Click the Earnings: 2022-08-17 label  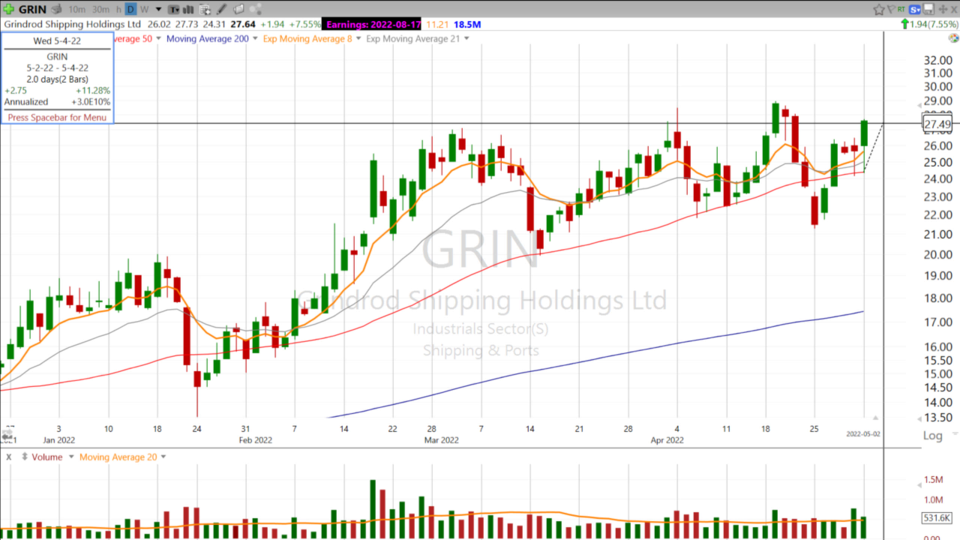coord(373,24)
